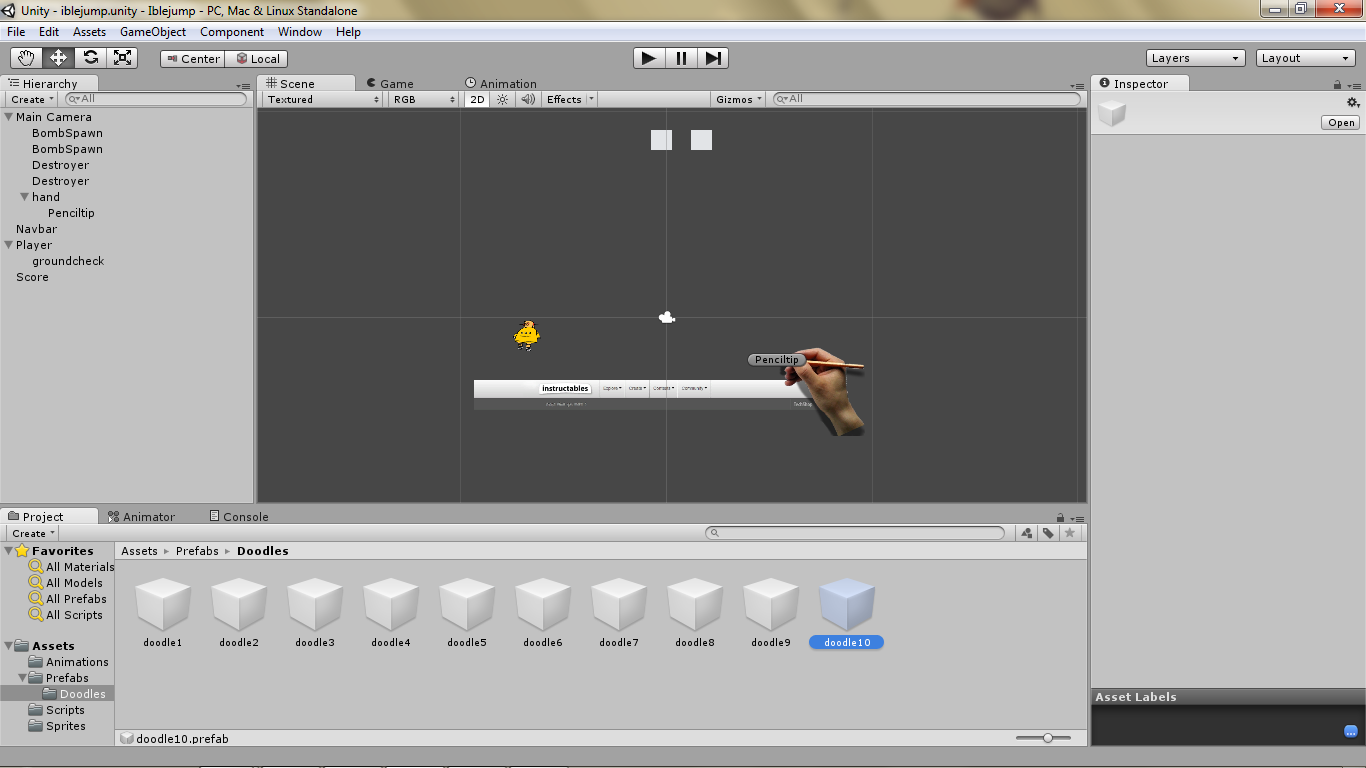1366x768 pixels.
Task: Toggle the Project panel lock icon
Action: coord(1062,518)
